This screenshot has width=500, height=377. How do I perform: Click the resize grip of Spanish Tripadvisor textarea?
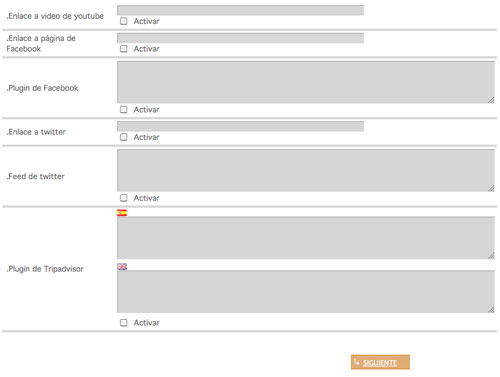pos(491,255)
